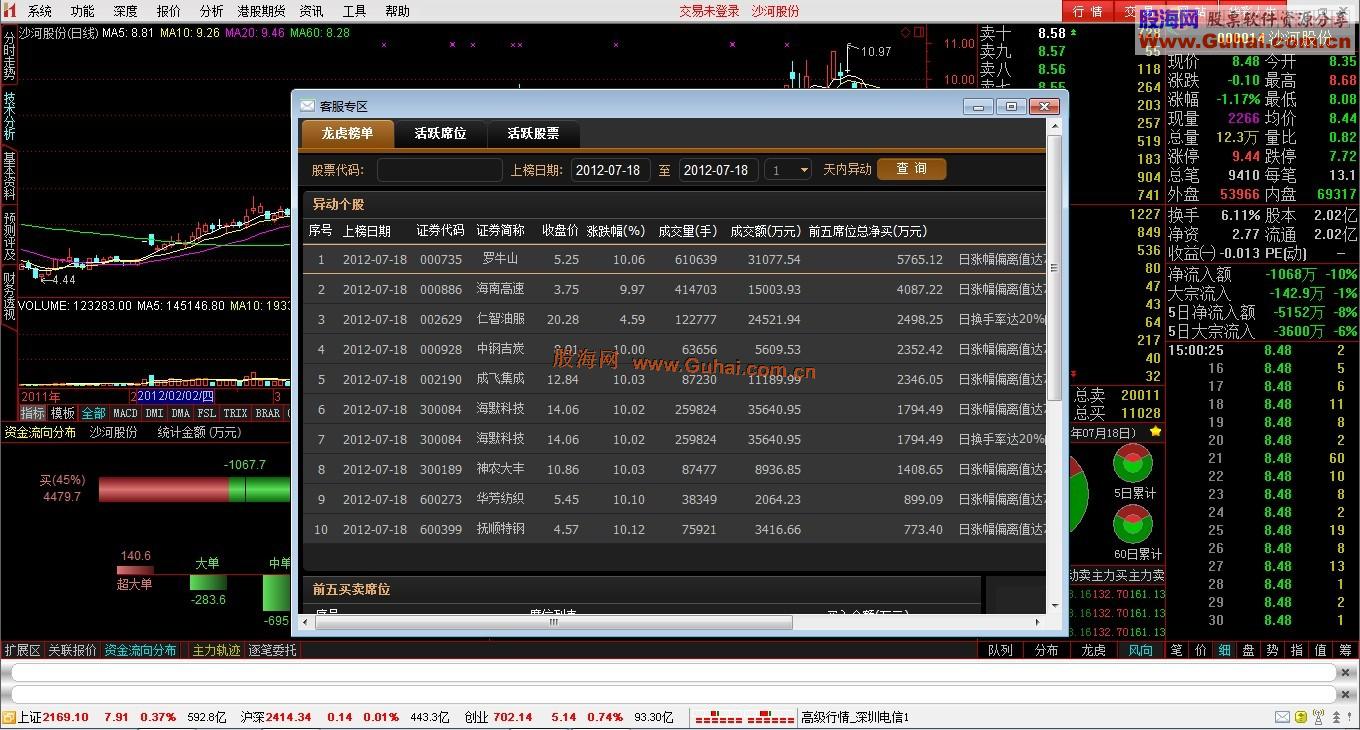
Task: Open the 港股期货 menu
Action: [261, 11]
